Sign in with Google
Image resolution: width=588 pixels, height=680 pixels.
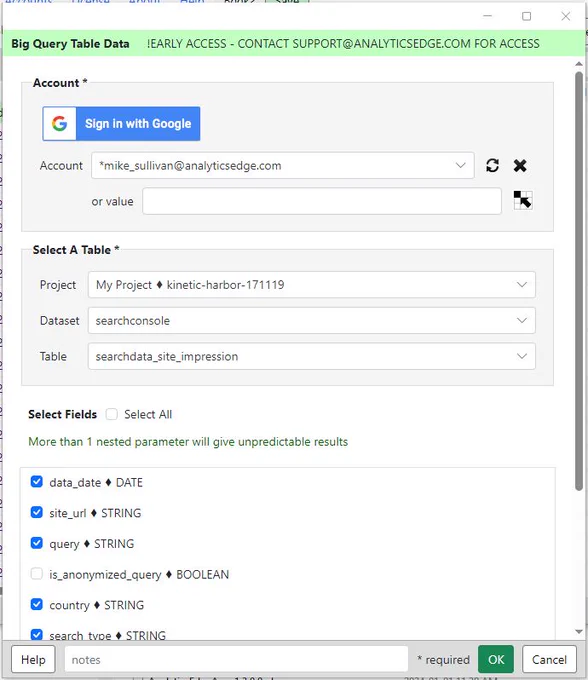click(x=121, y=124)
